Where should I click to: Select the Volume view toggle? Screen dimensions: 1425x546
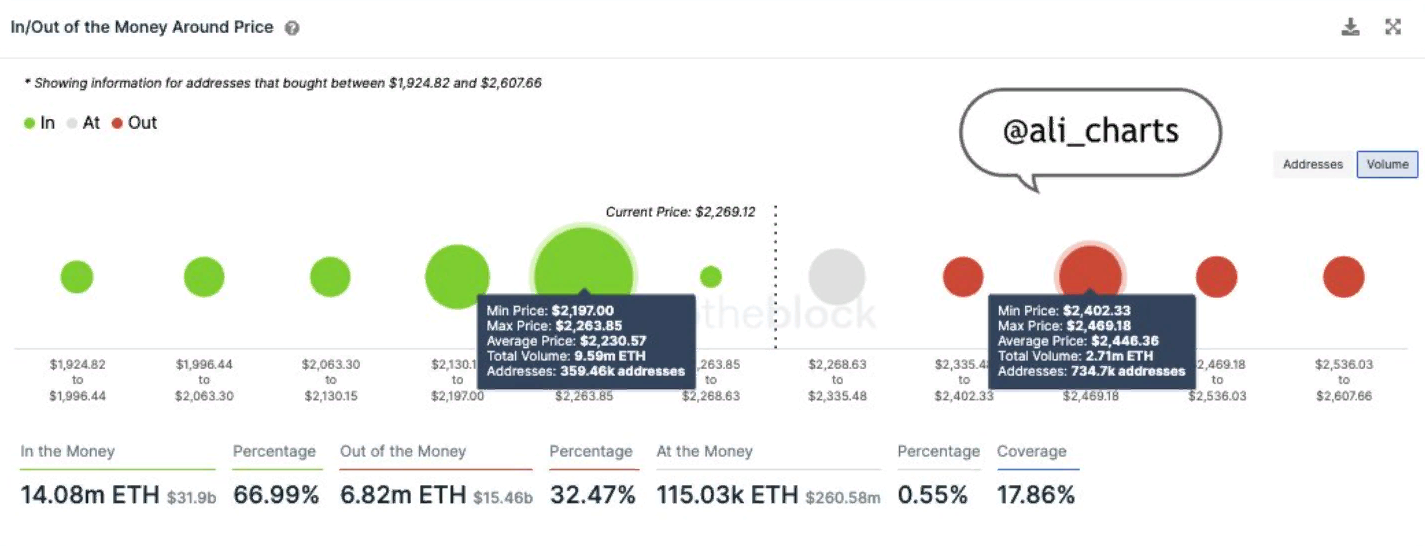[x=1387, y=164]
